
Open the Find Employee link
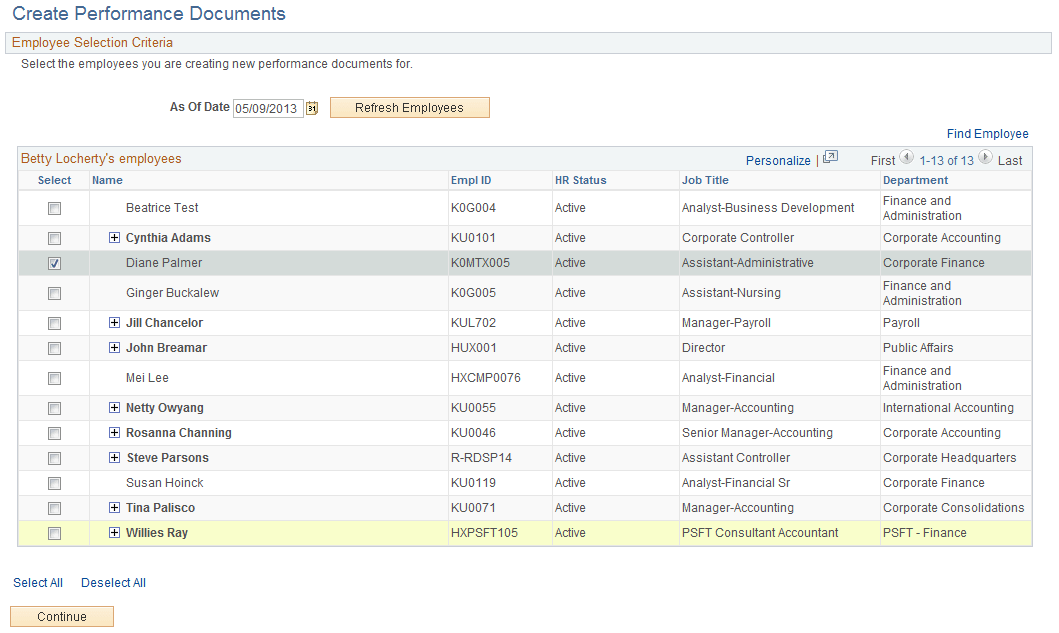[x=987, y=133]
